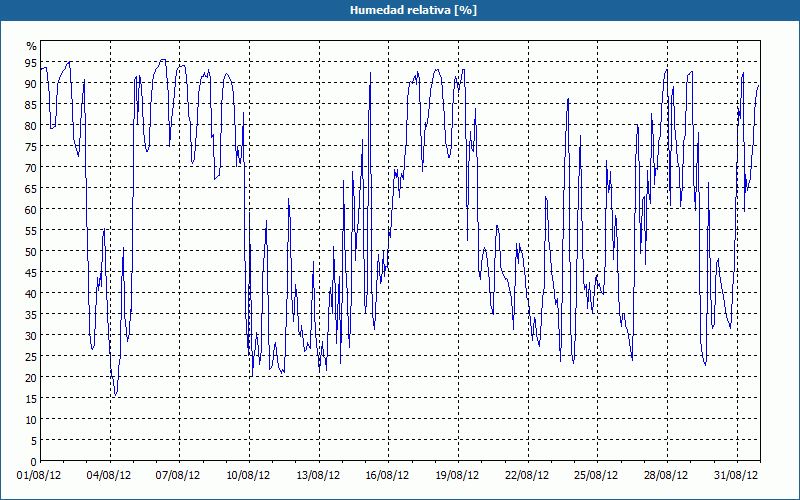The image size is (800, 500).
Task: Click the 75 value on Y axis
Action: (31, 146)
